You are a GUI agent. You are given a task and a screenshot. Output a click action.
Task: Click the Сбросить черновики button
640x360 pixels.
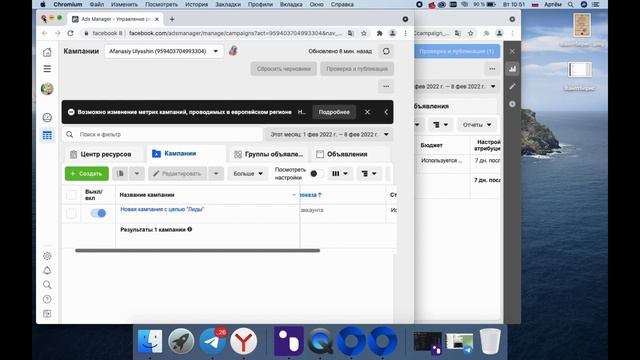click(284, 69)
